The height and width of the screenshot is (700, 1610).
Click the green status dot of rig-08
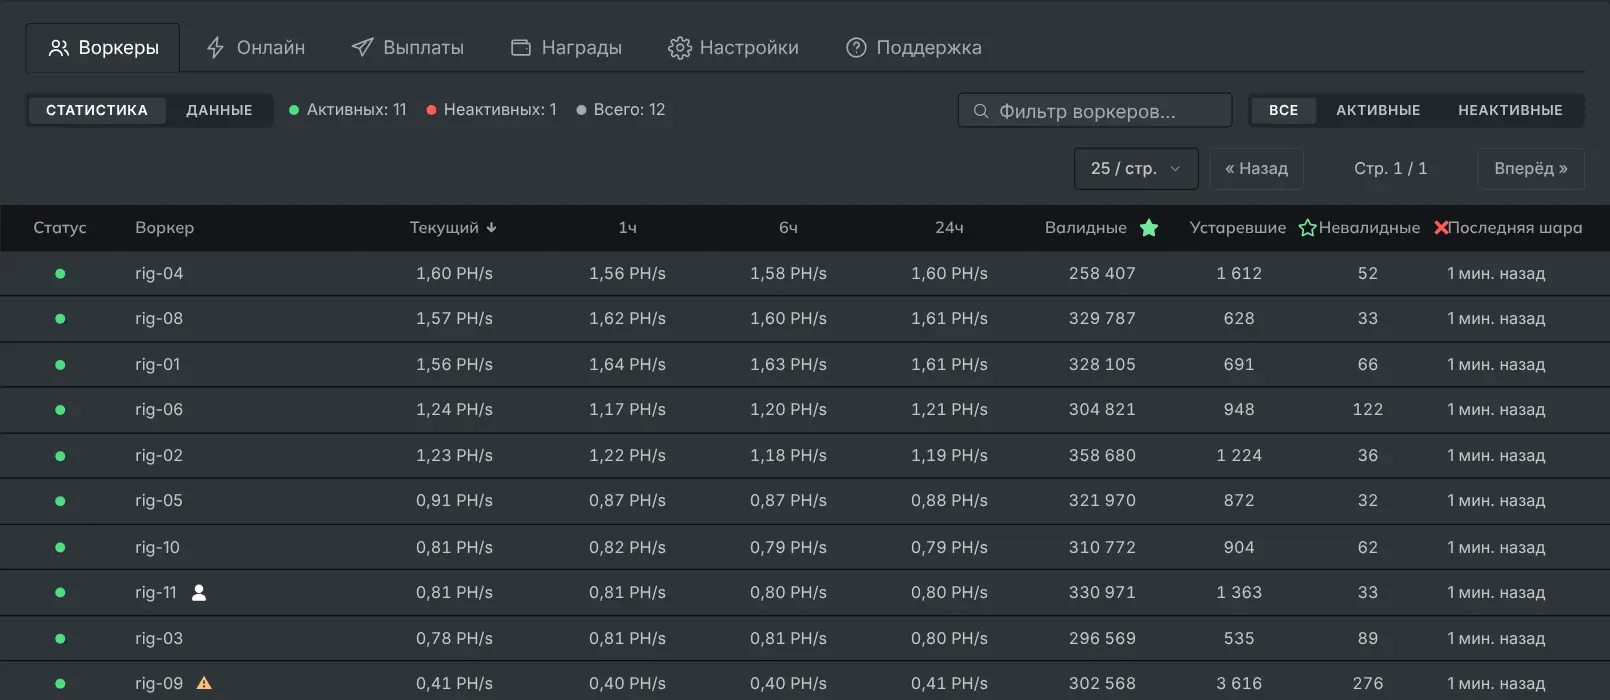coord(60,319)
